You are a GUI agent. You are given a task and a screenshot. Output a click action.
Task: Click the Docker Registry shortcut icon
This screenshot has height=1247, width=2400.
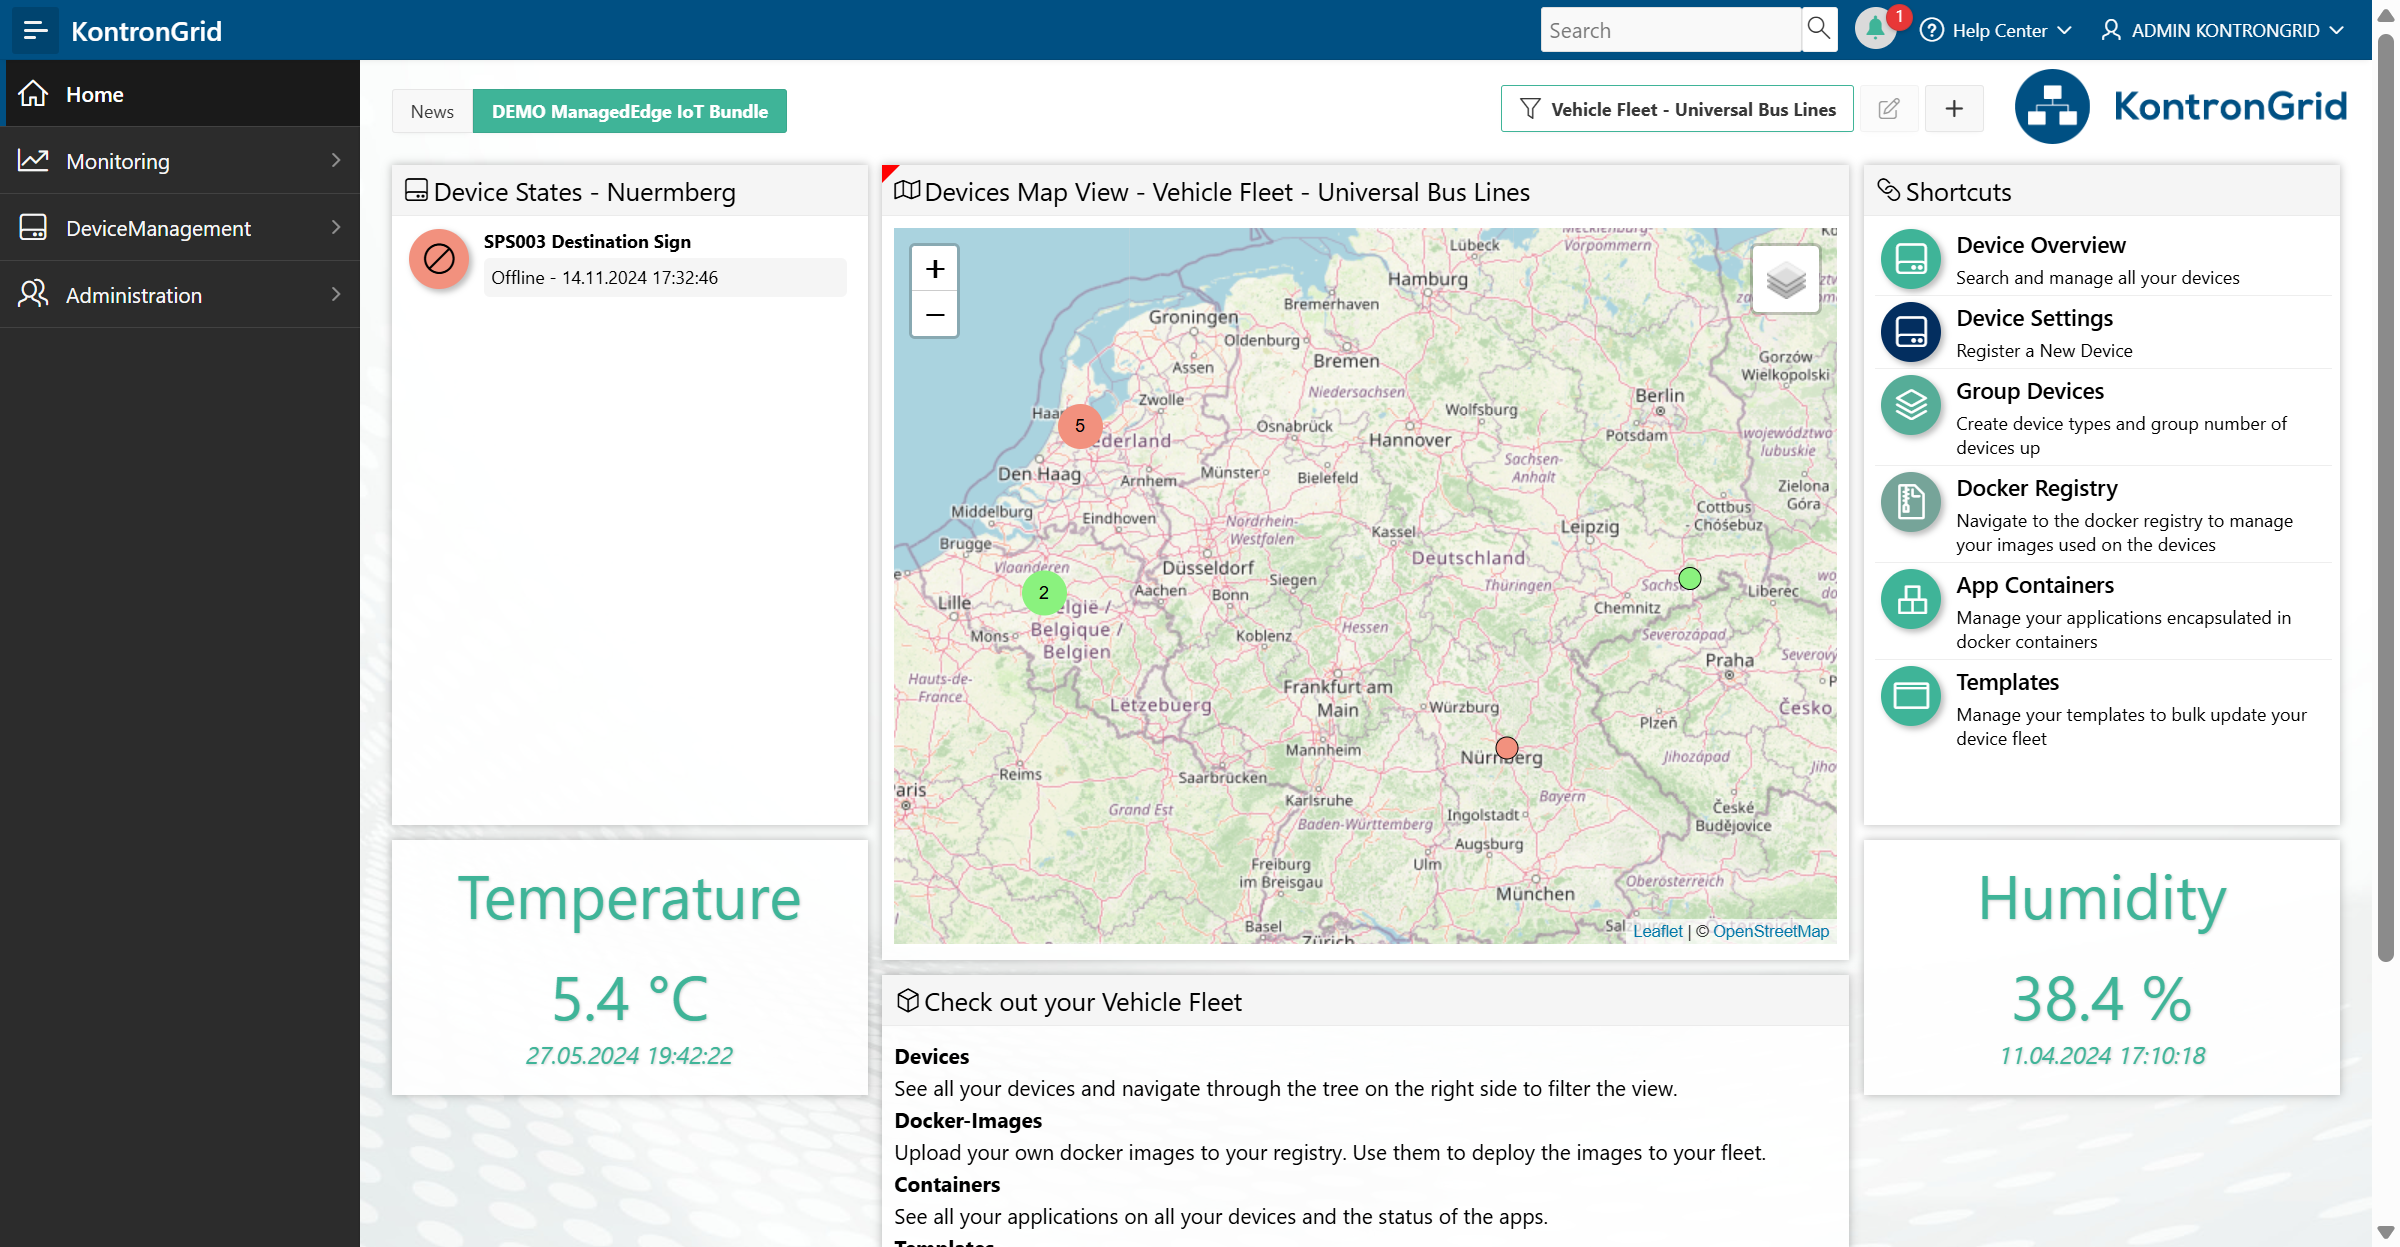point(1910,502)
